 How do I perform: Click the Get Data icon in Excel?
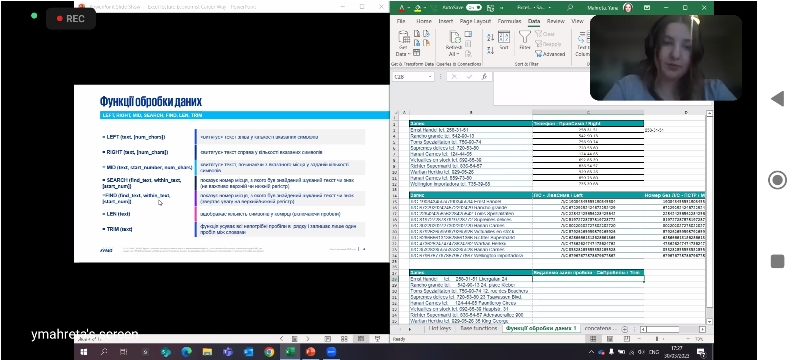click(403, 37)
